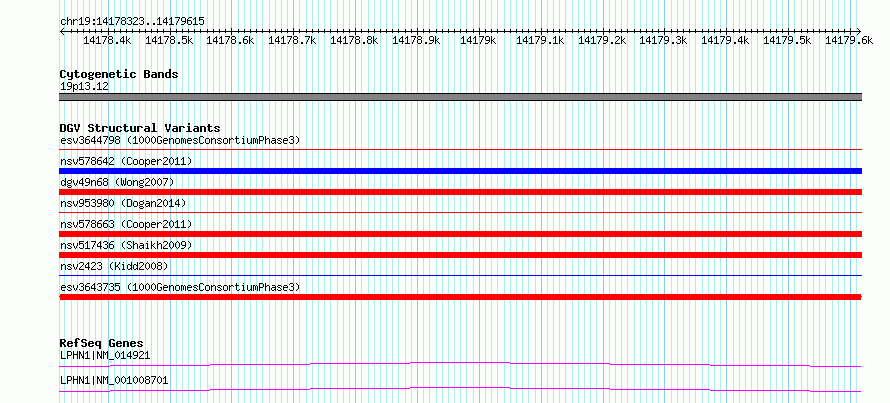Click the 14179k ruler tick label
The width and height of the screenshot is (890, 403).
point(478,40)
